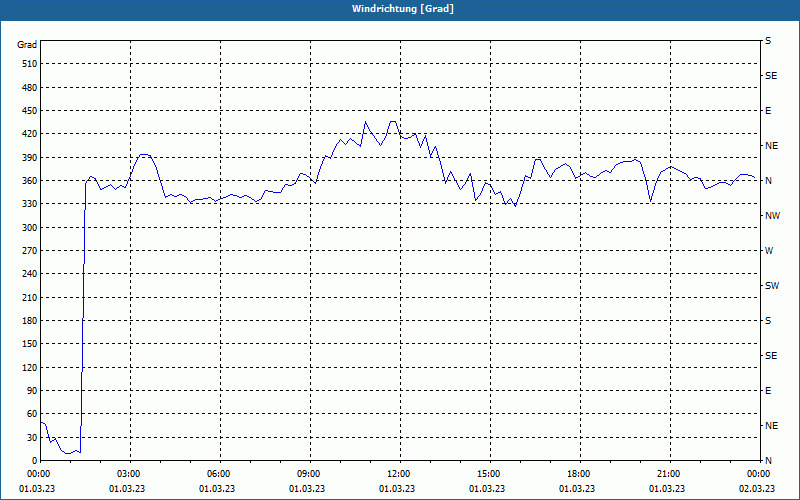Click the 09:00 time label
This screenshot has width=800, height=500.
pyautogui.click(x=310, y=474)
